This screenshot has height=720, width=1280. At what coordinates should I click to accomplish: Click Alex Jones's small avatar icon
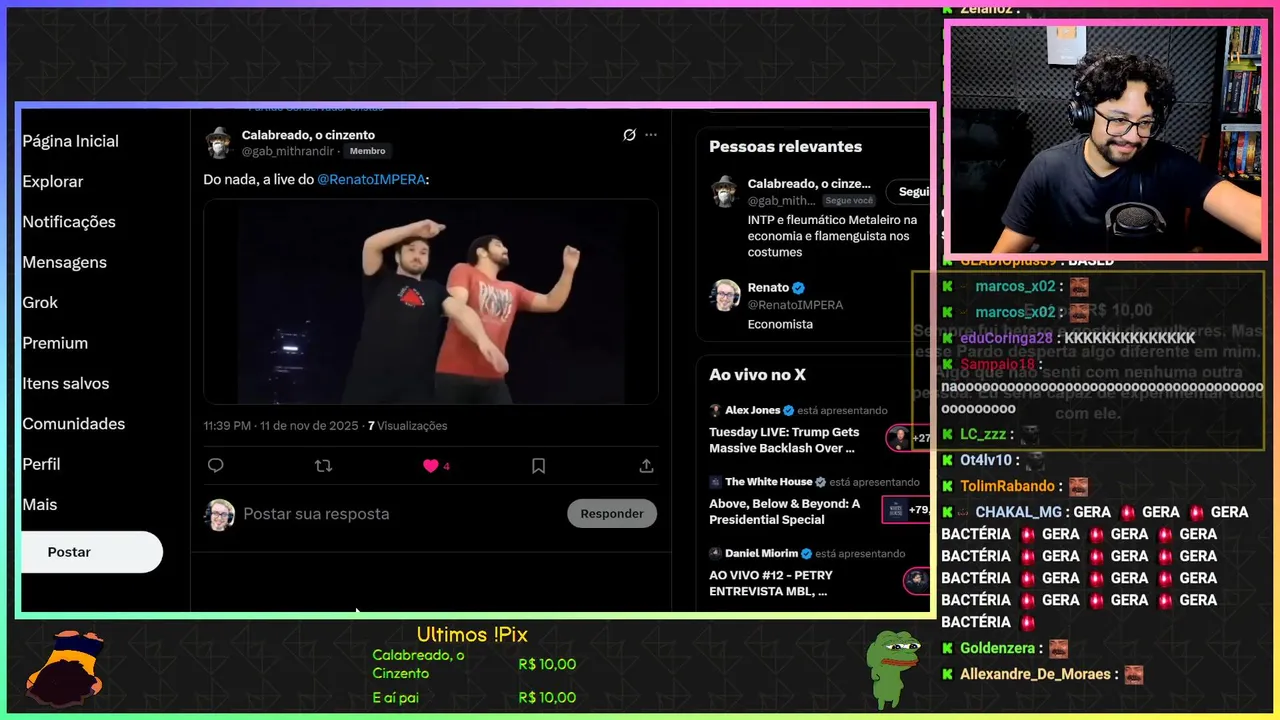[x=715, y=410]
